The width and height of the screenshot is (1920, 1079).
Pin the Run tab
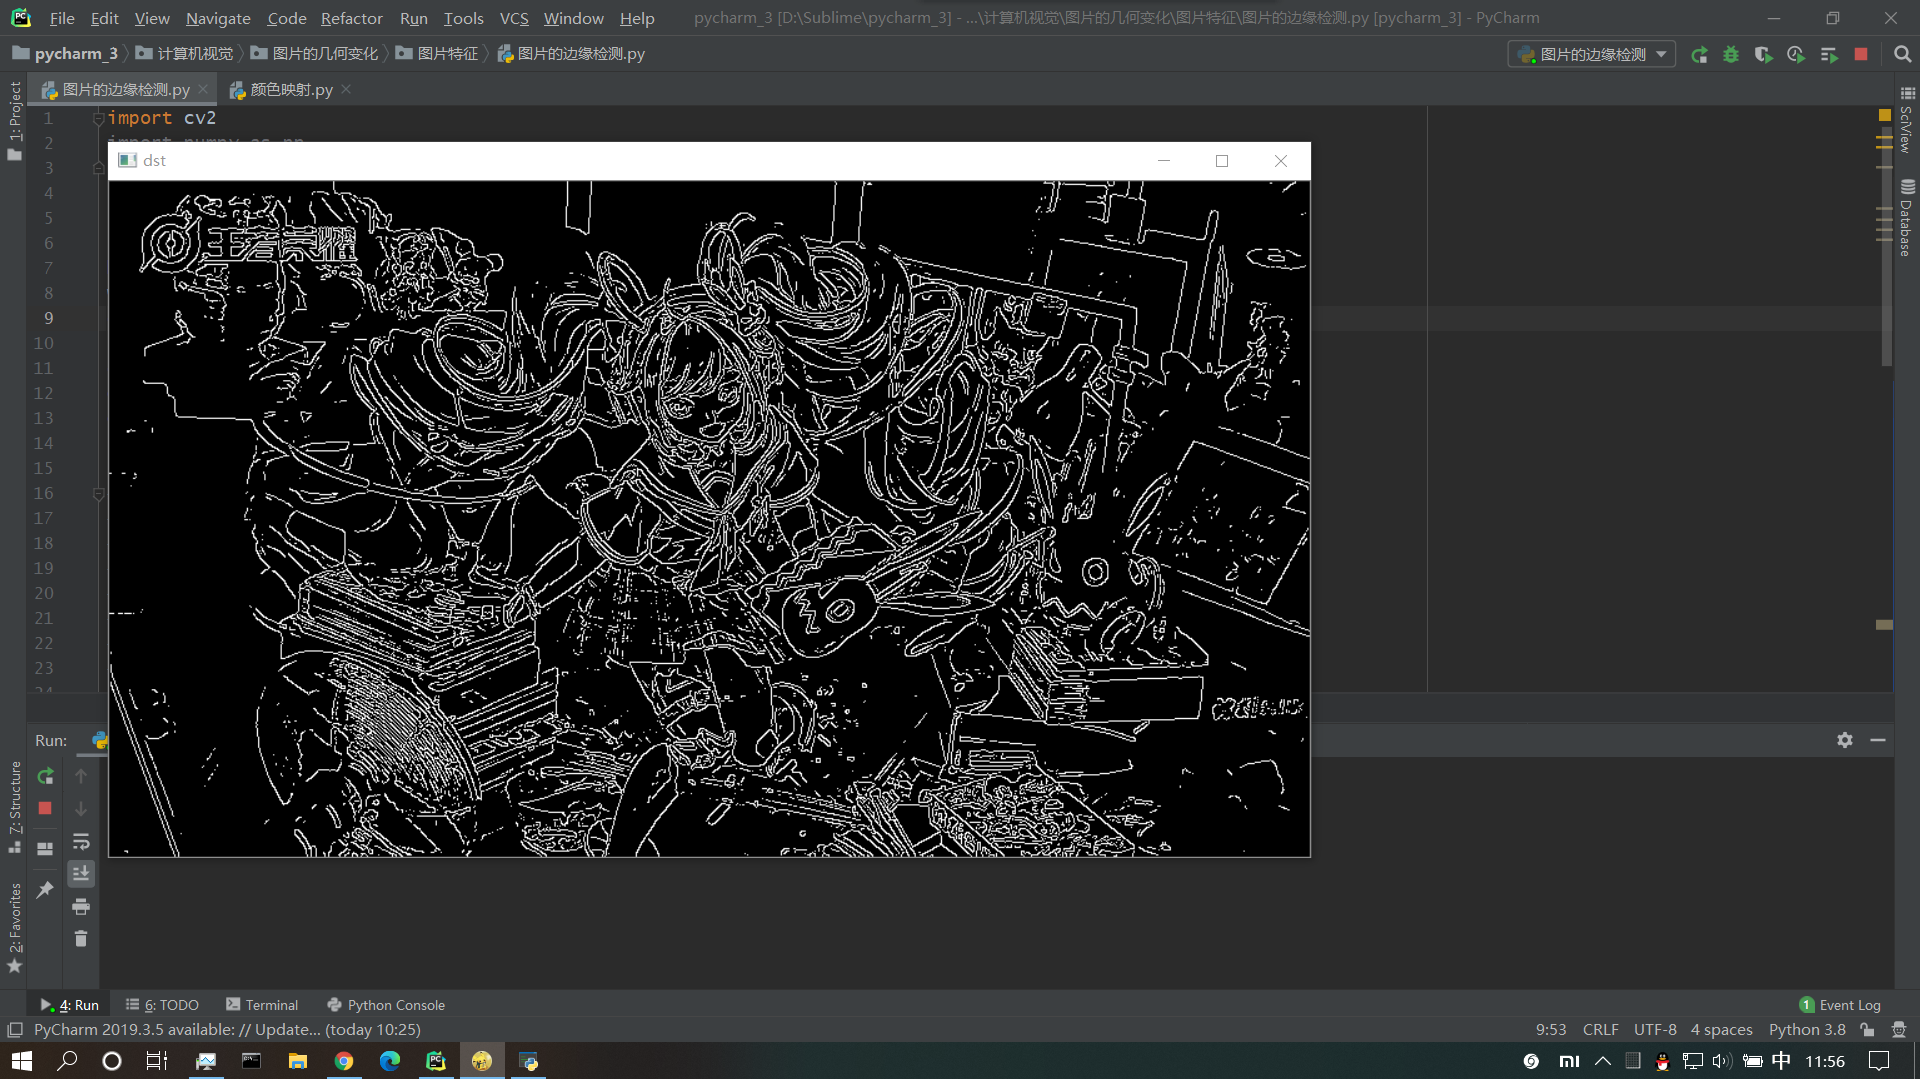(x=45, y=889)
